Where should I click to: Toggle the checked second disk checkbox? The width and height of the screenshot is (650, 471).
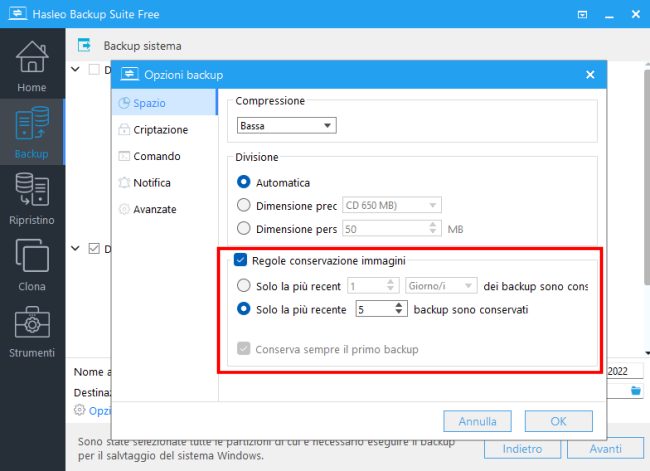[x=94, y=248]
